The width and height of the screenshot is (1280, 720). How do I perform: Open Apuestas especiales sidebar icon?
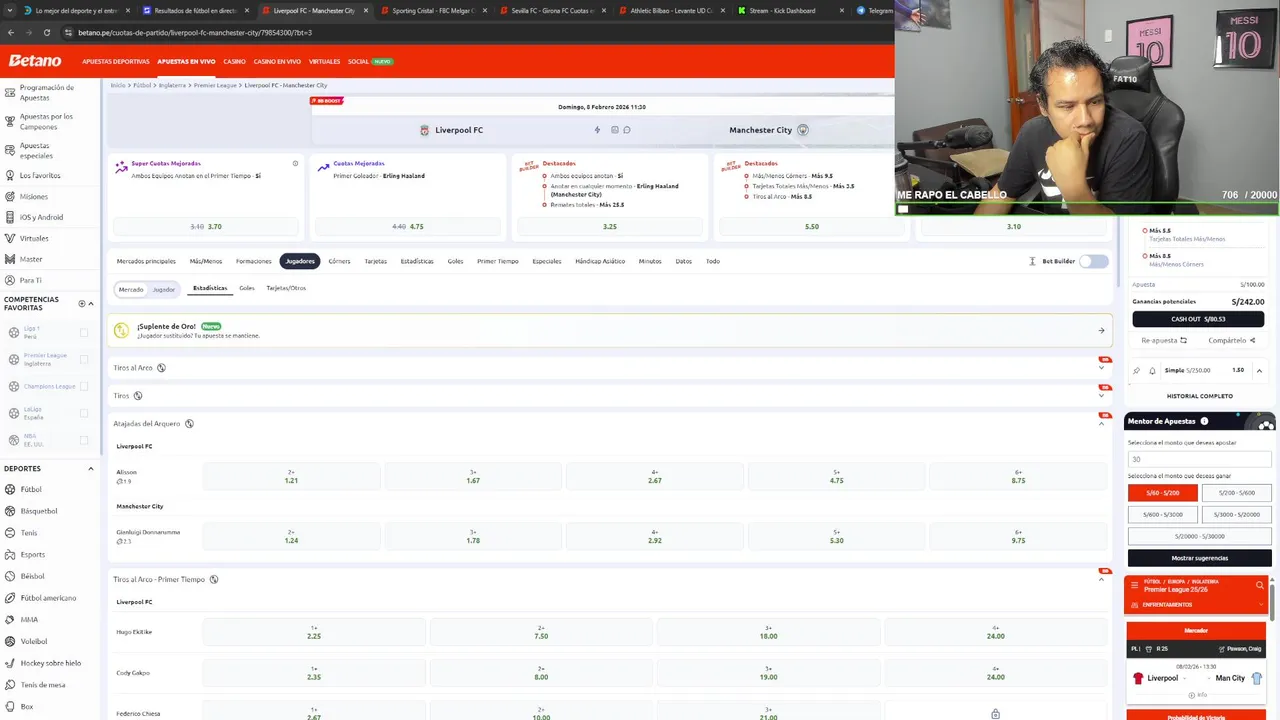pyautogui.click(x=9, y=150)
